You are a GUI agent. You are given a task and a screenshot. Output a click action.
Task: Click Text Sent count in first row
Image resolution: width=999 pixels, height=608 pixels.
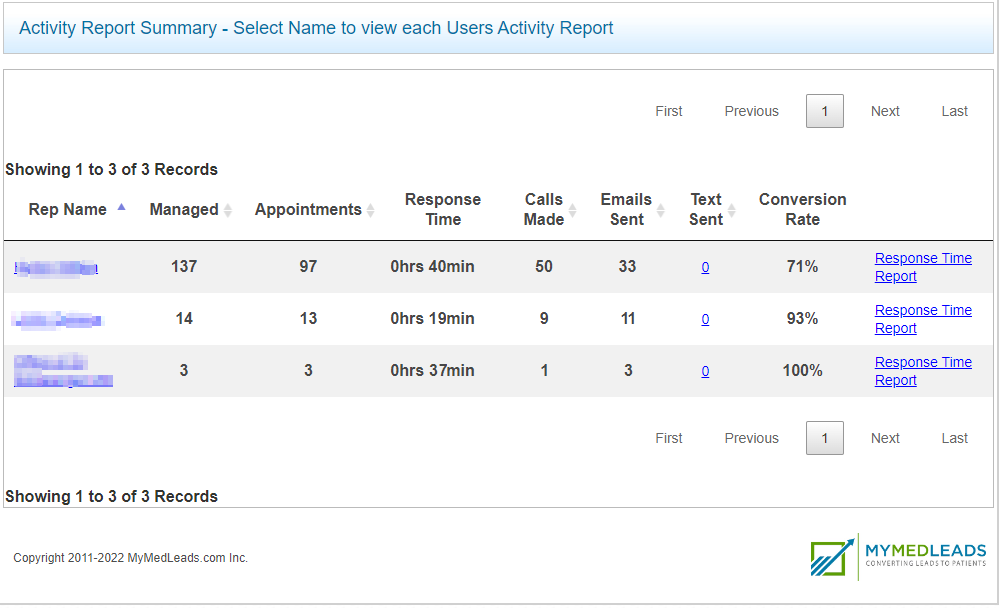(x=705, y=267)
